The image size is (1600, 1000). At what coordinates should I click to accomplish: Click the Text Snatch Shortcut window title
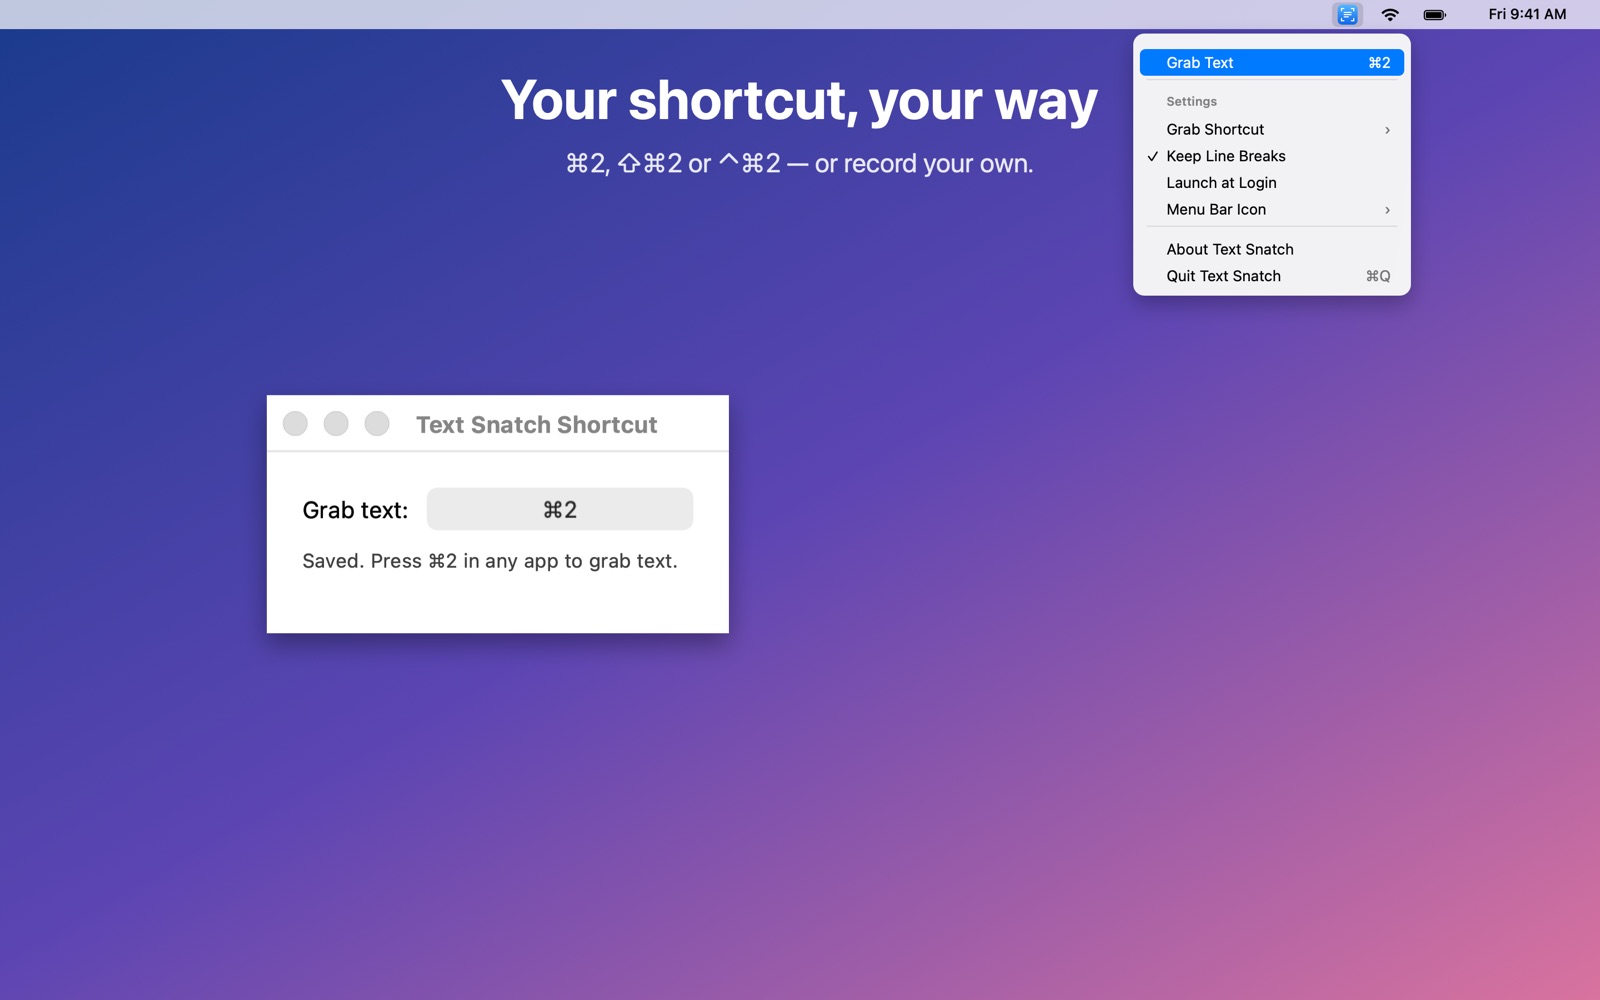[x=537, y=425]
